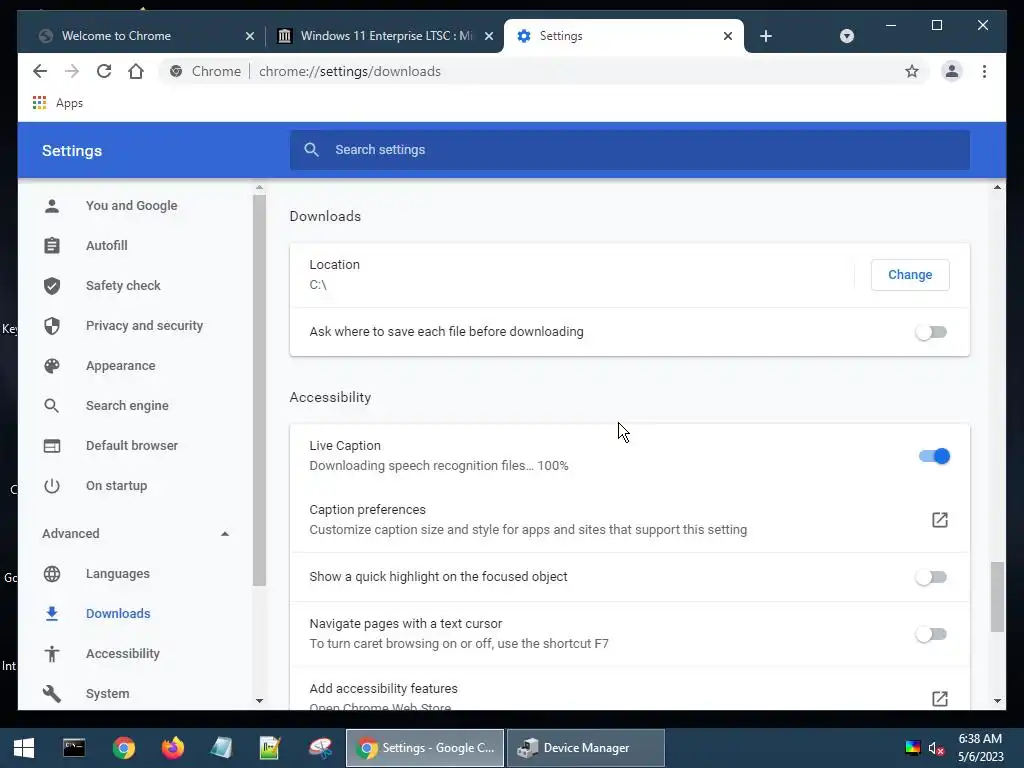
Task: Click the Downloads section heading
Action: 325,216
